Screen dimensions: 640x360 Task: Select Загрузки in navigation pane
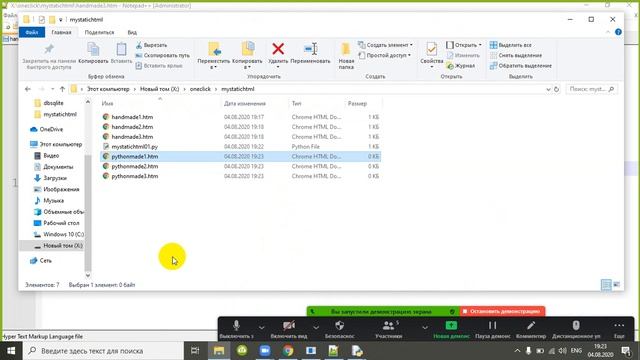[x=55, y=178]
